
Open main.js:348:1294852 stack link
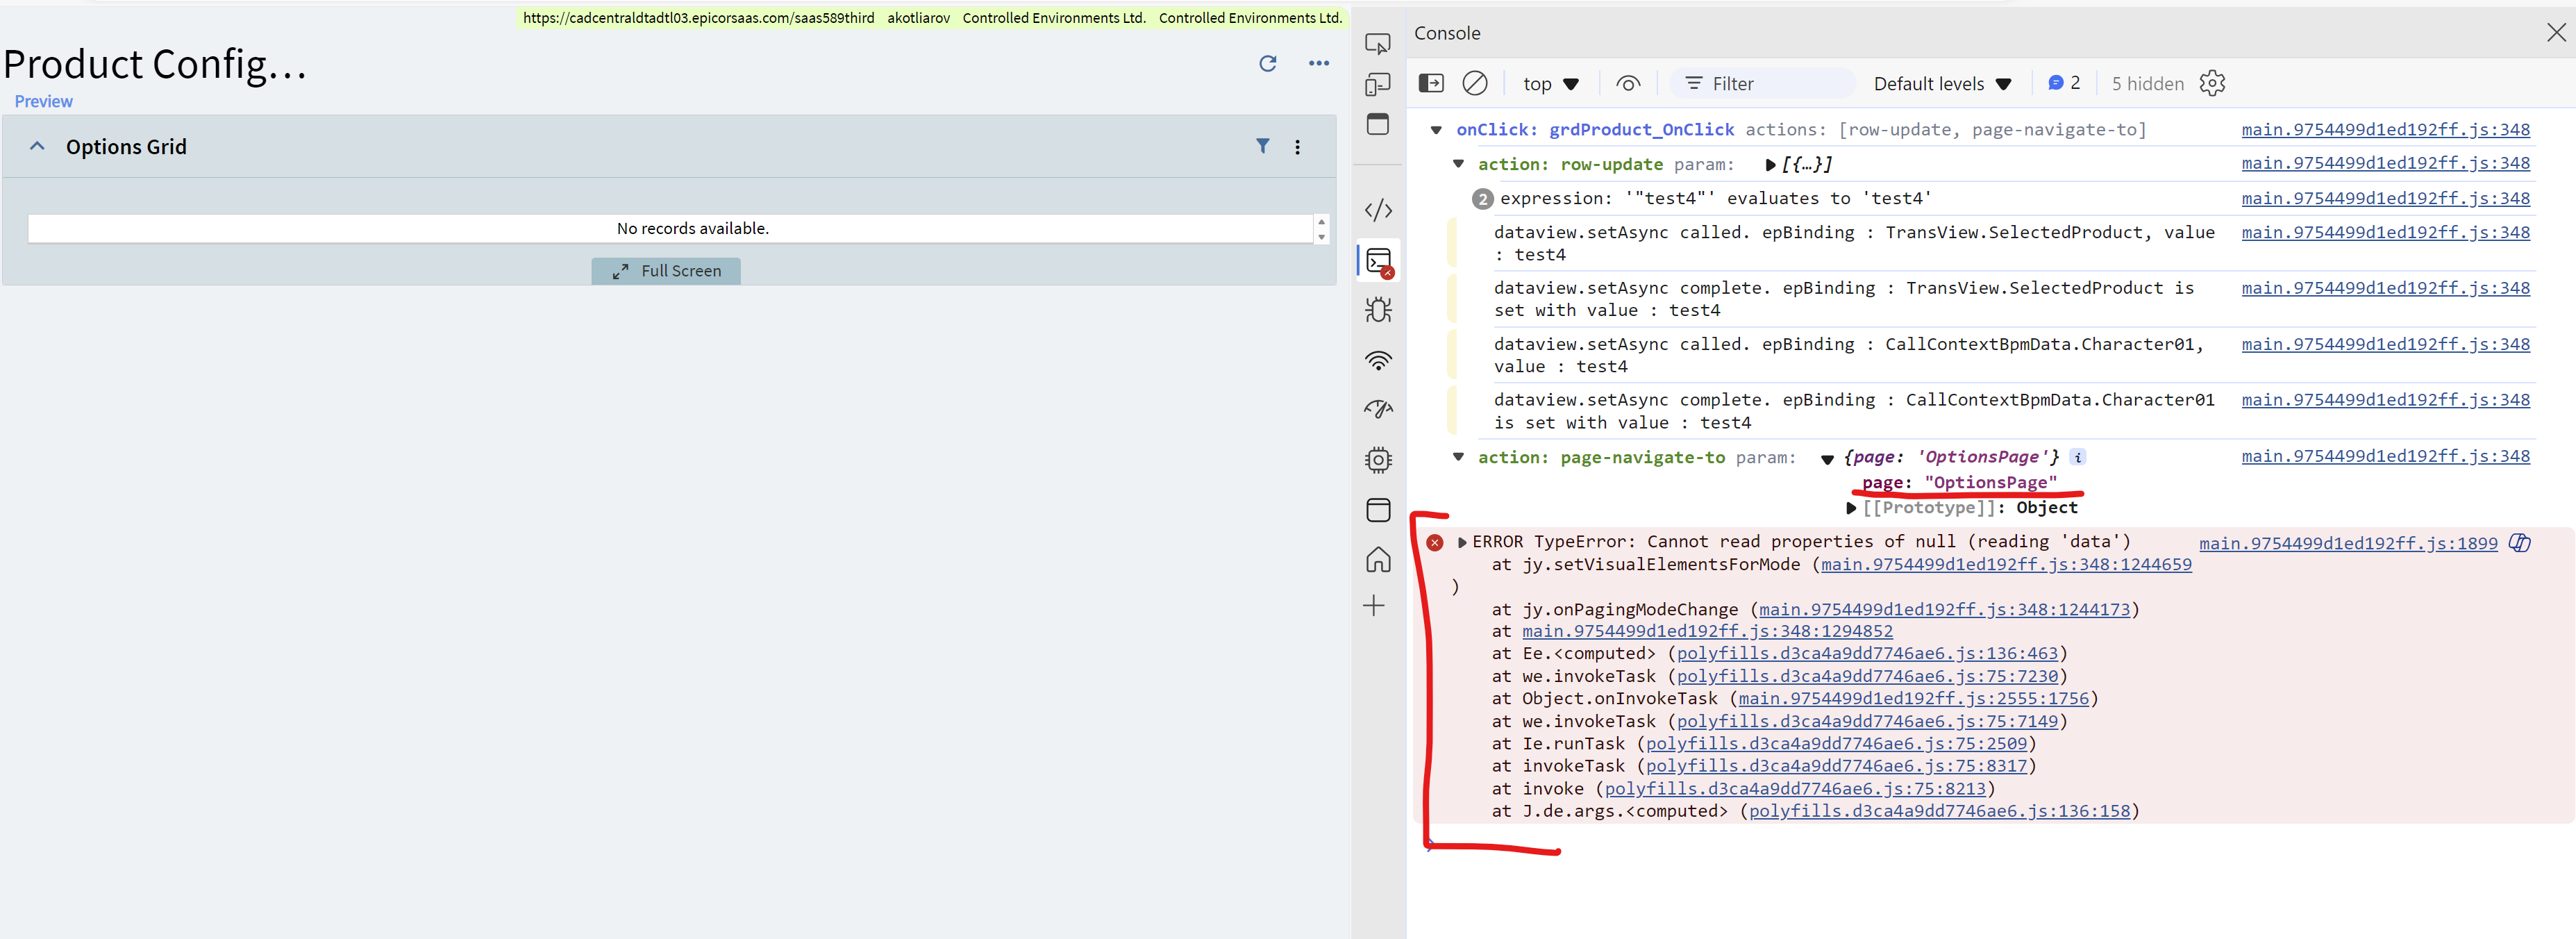point(1707,632)
